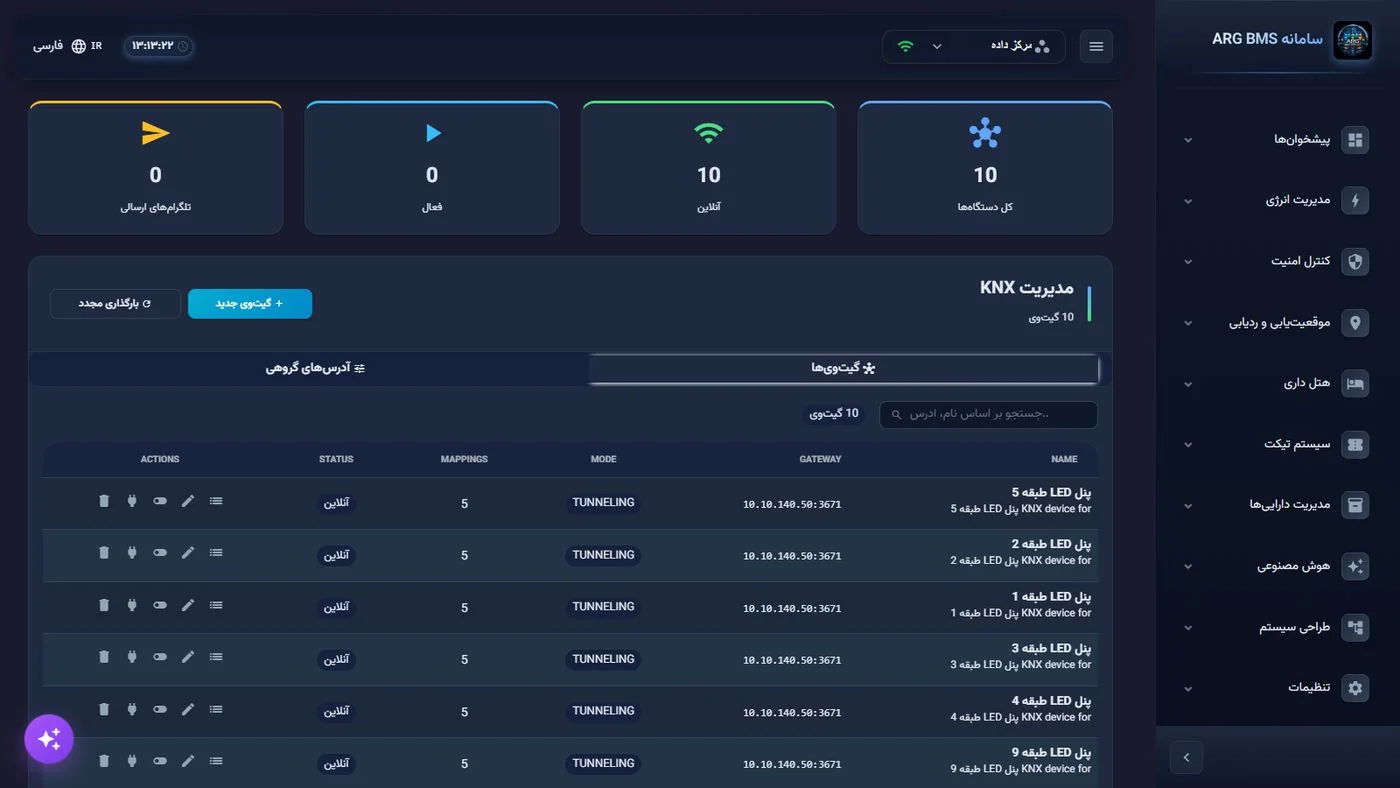Select the هتل داری bed icon
This screenshot has width=1400, height=788.
tap(1355, 384)
